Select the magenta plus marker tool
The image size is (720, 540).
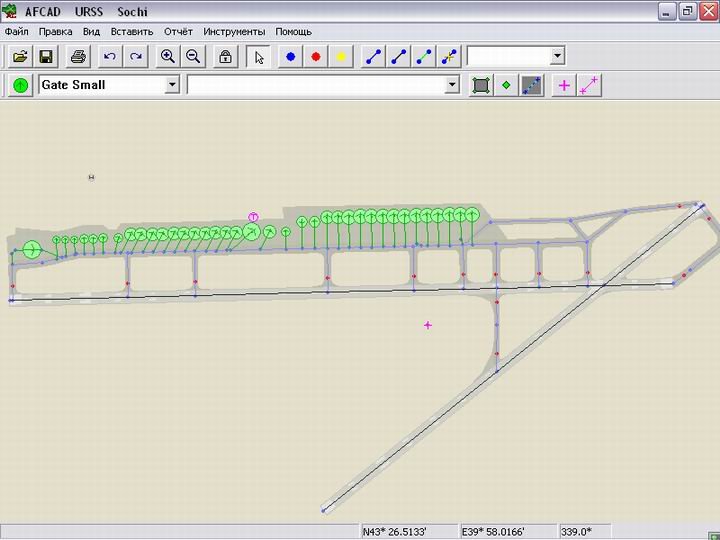[564, 85]
